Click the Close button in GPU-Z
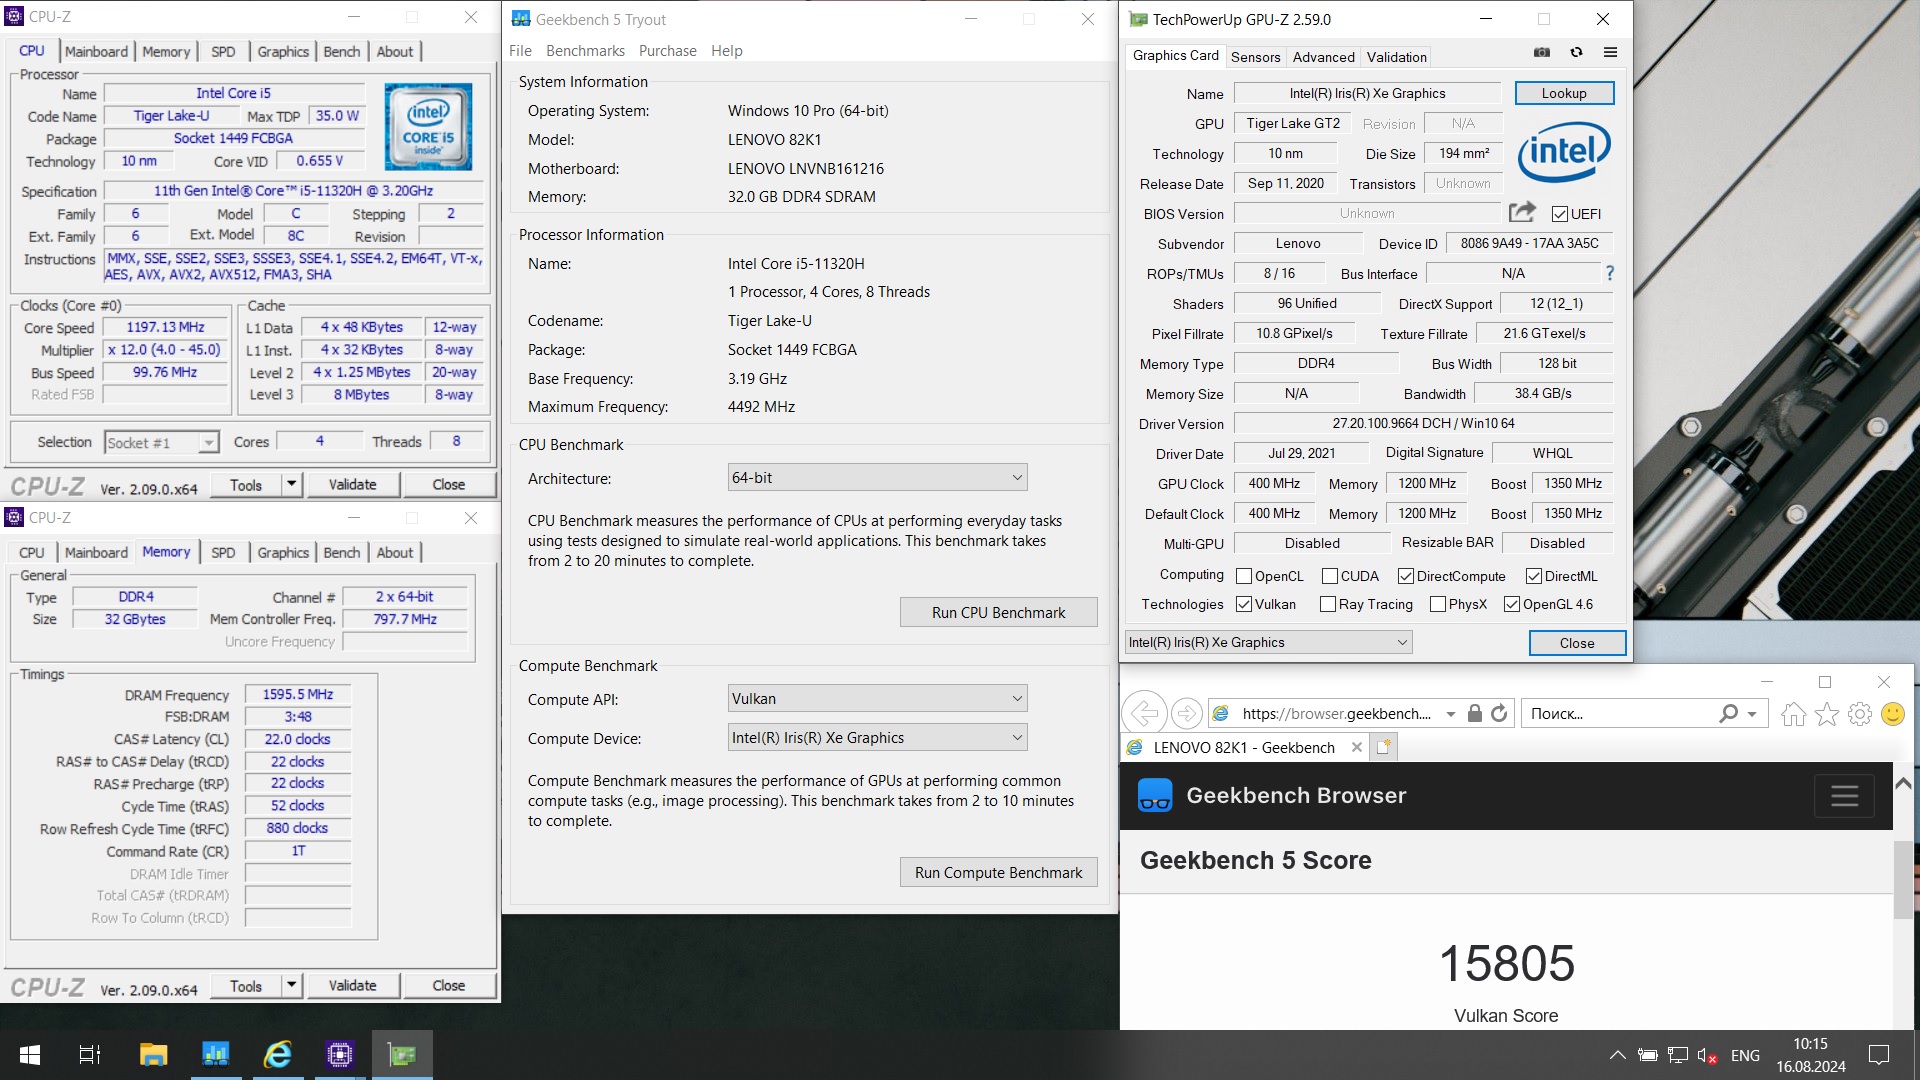The image size is (1920, 1080). click(1577, 642)
